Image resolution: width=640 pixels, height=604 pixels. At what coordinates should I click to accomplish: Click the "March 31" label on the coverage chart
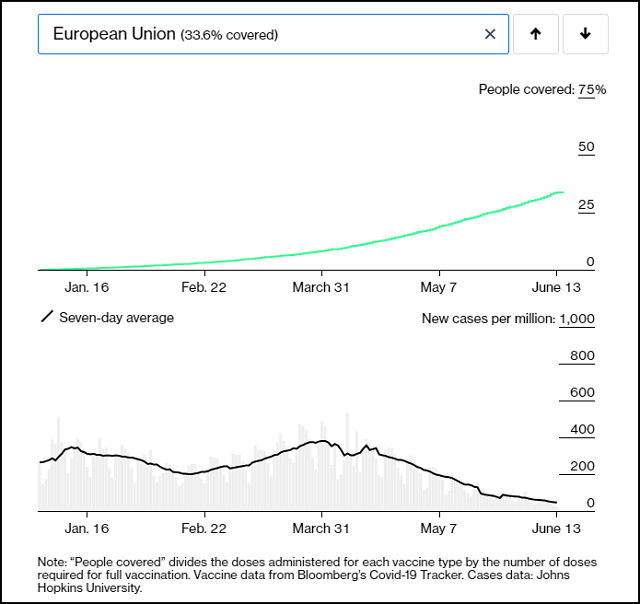321,287
